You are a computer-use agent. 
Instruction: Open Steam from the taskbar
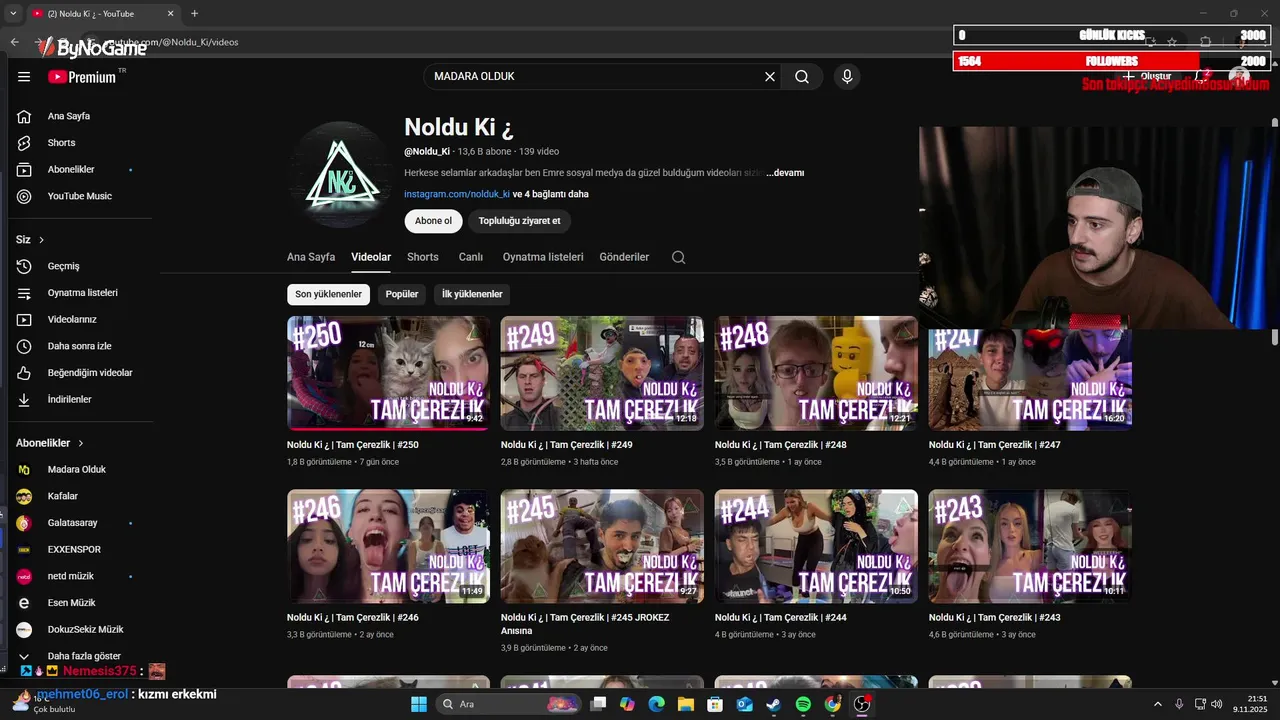coord(774,704)
